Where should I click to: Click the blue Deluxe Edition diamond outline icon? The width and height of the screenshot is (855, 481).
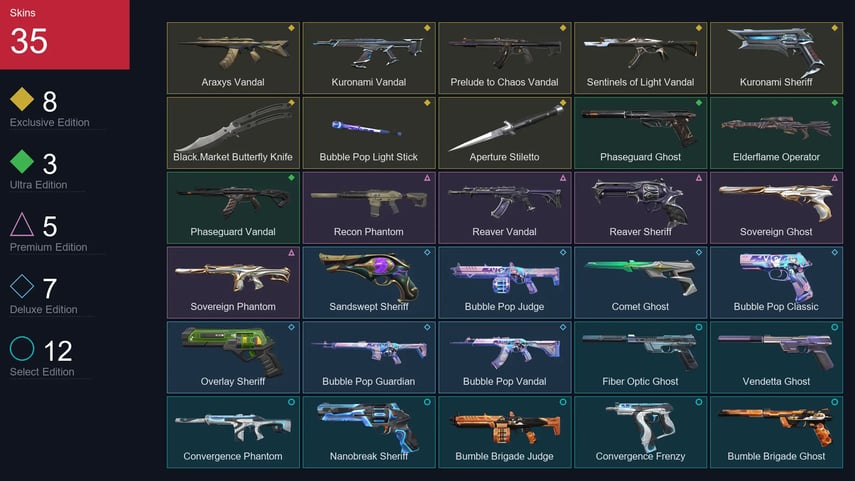(22, 286)
